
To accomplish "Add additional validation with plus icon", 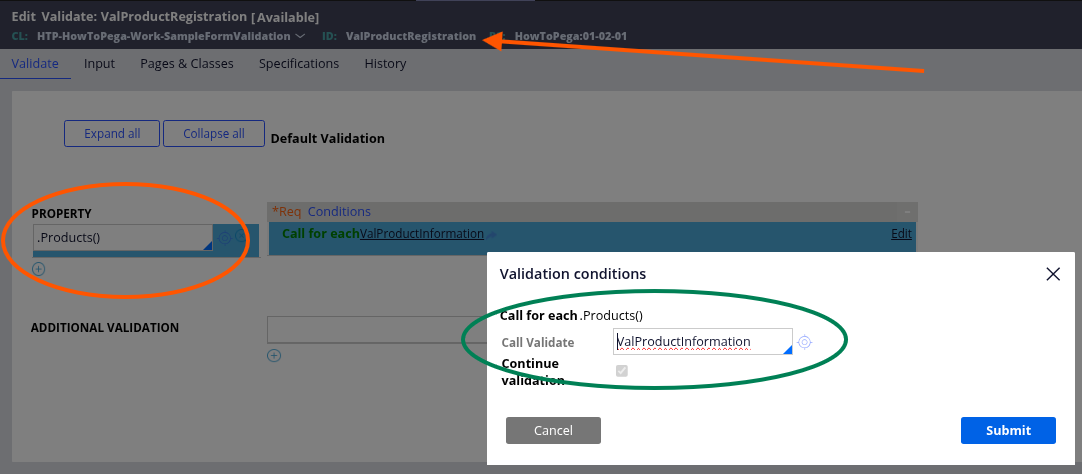I will point(274,355).
